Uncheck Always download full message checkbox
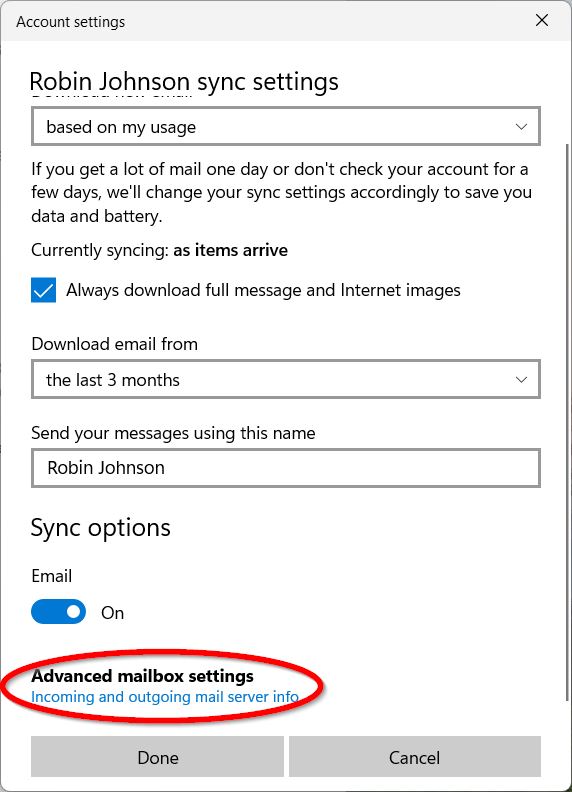This screenshot has width=572, height=792. point(43,290)
